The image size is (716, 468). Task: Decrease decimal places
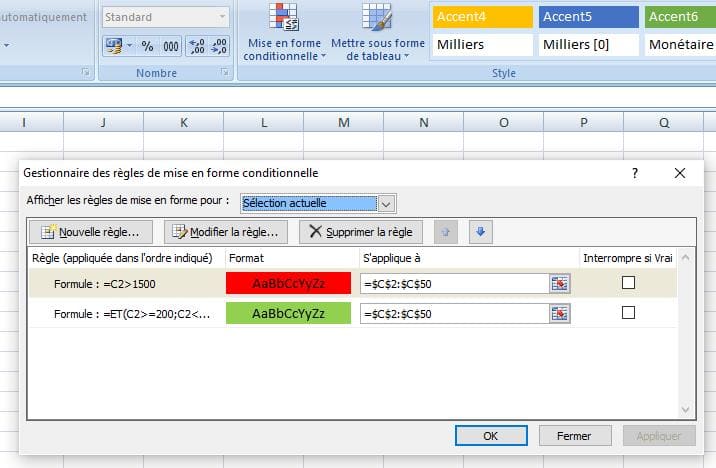click(x=219, y=46)
